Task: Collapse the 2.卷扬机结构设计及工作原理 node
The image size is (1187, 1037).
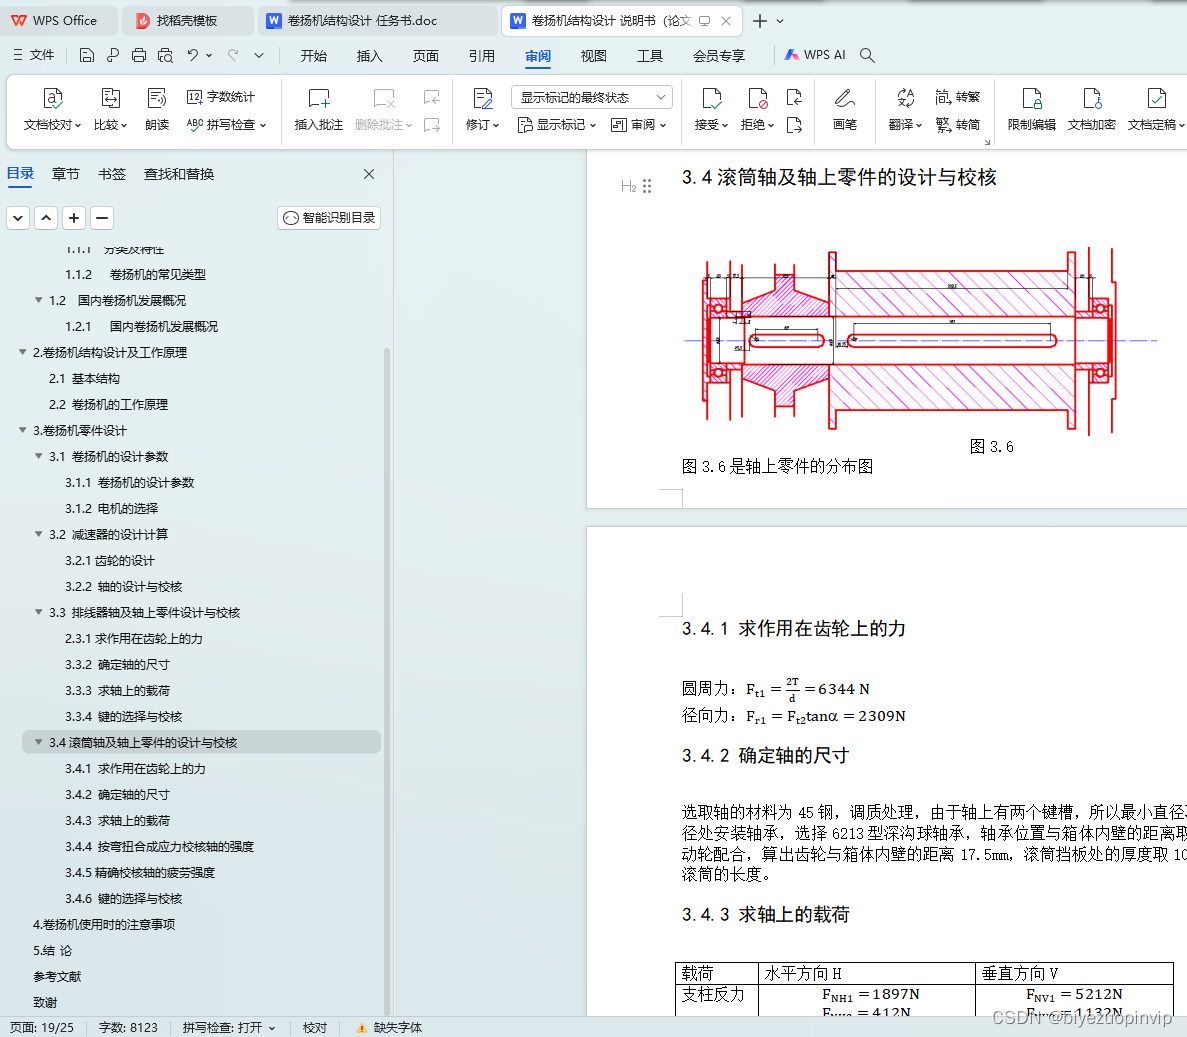Action: [x=23, y=353]
